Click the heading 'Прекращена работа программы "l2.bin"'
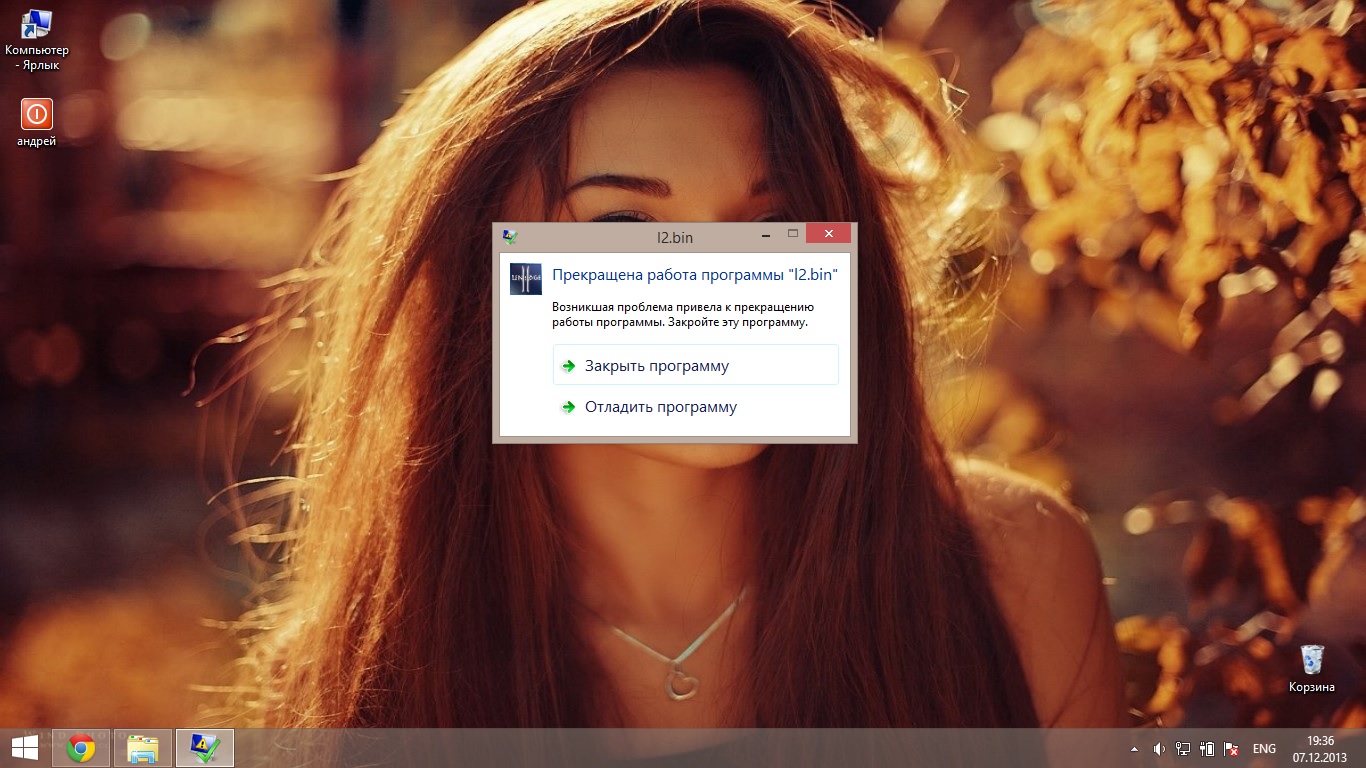The width and height of the screenshot is (1366, 768). (695, 274)
